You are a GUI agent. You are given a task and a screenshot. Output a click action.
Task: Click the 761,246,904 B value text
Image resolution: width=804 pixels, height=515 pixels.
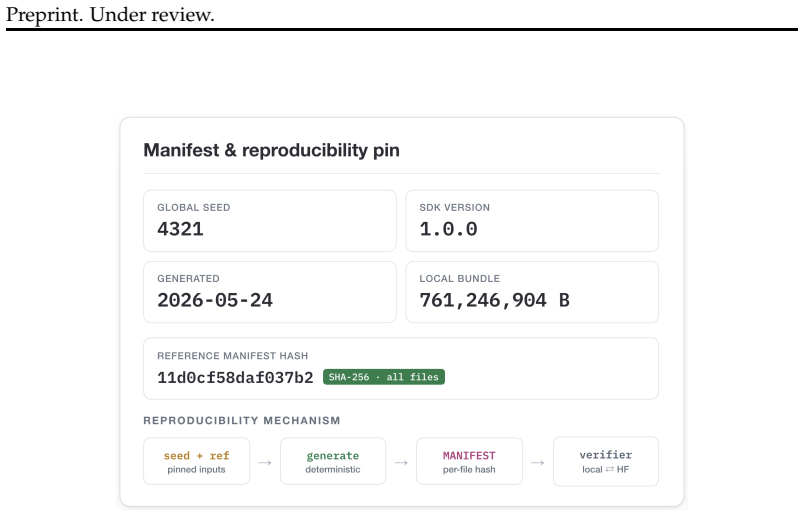click(x=494, y=300)
